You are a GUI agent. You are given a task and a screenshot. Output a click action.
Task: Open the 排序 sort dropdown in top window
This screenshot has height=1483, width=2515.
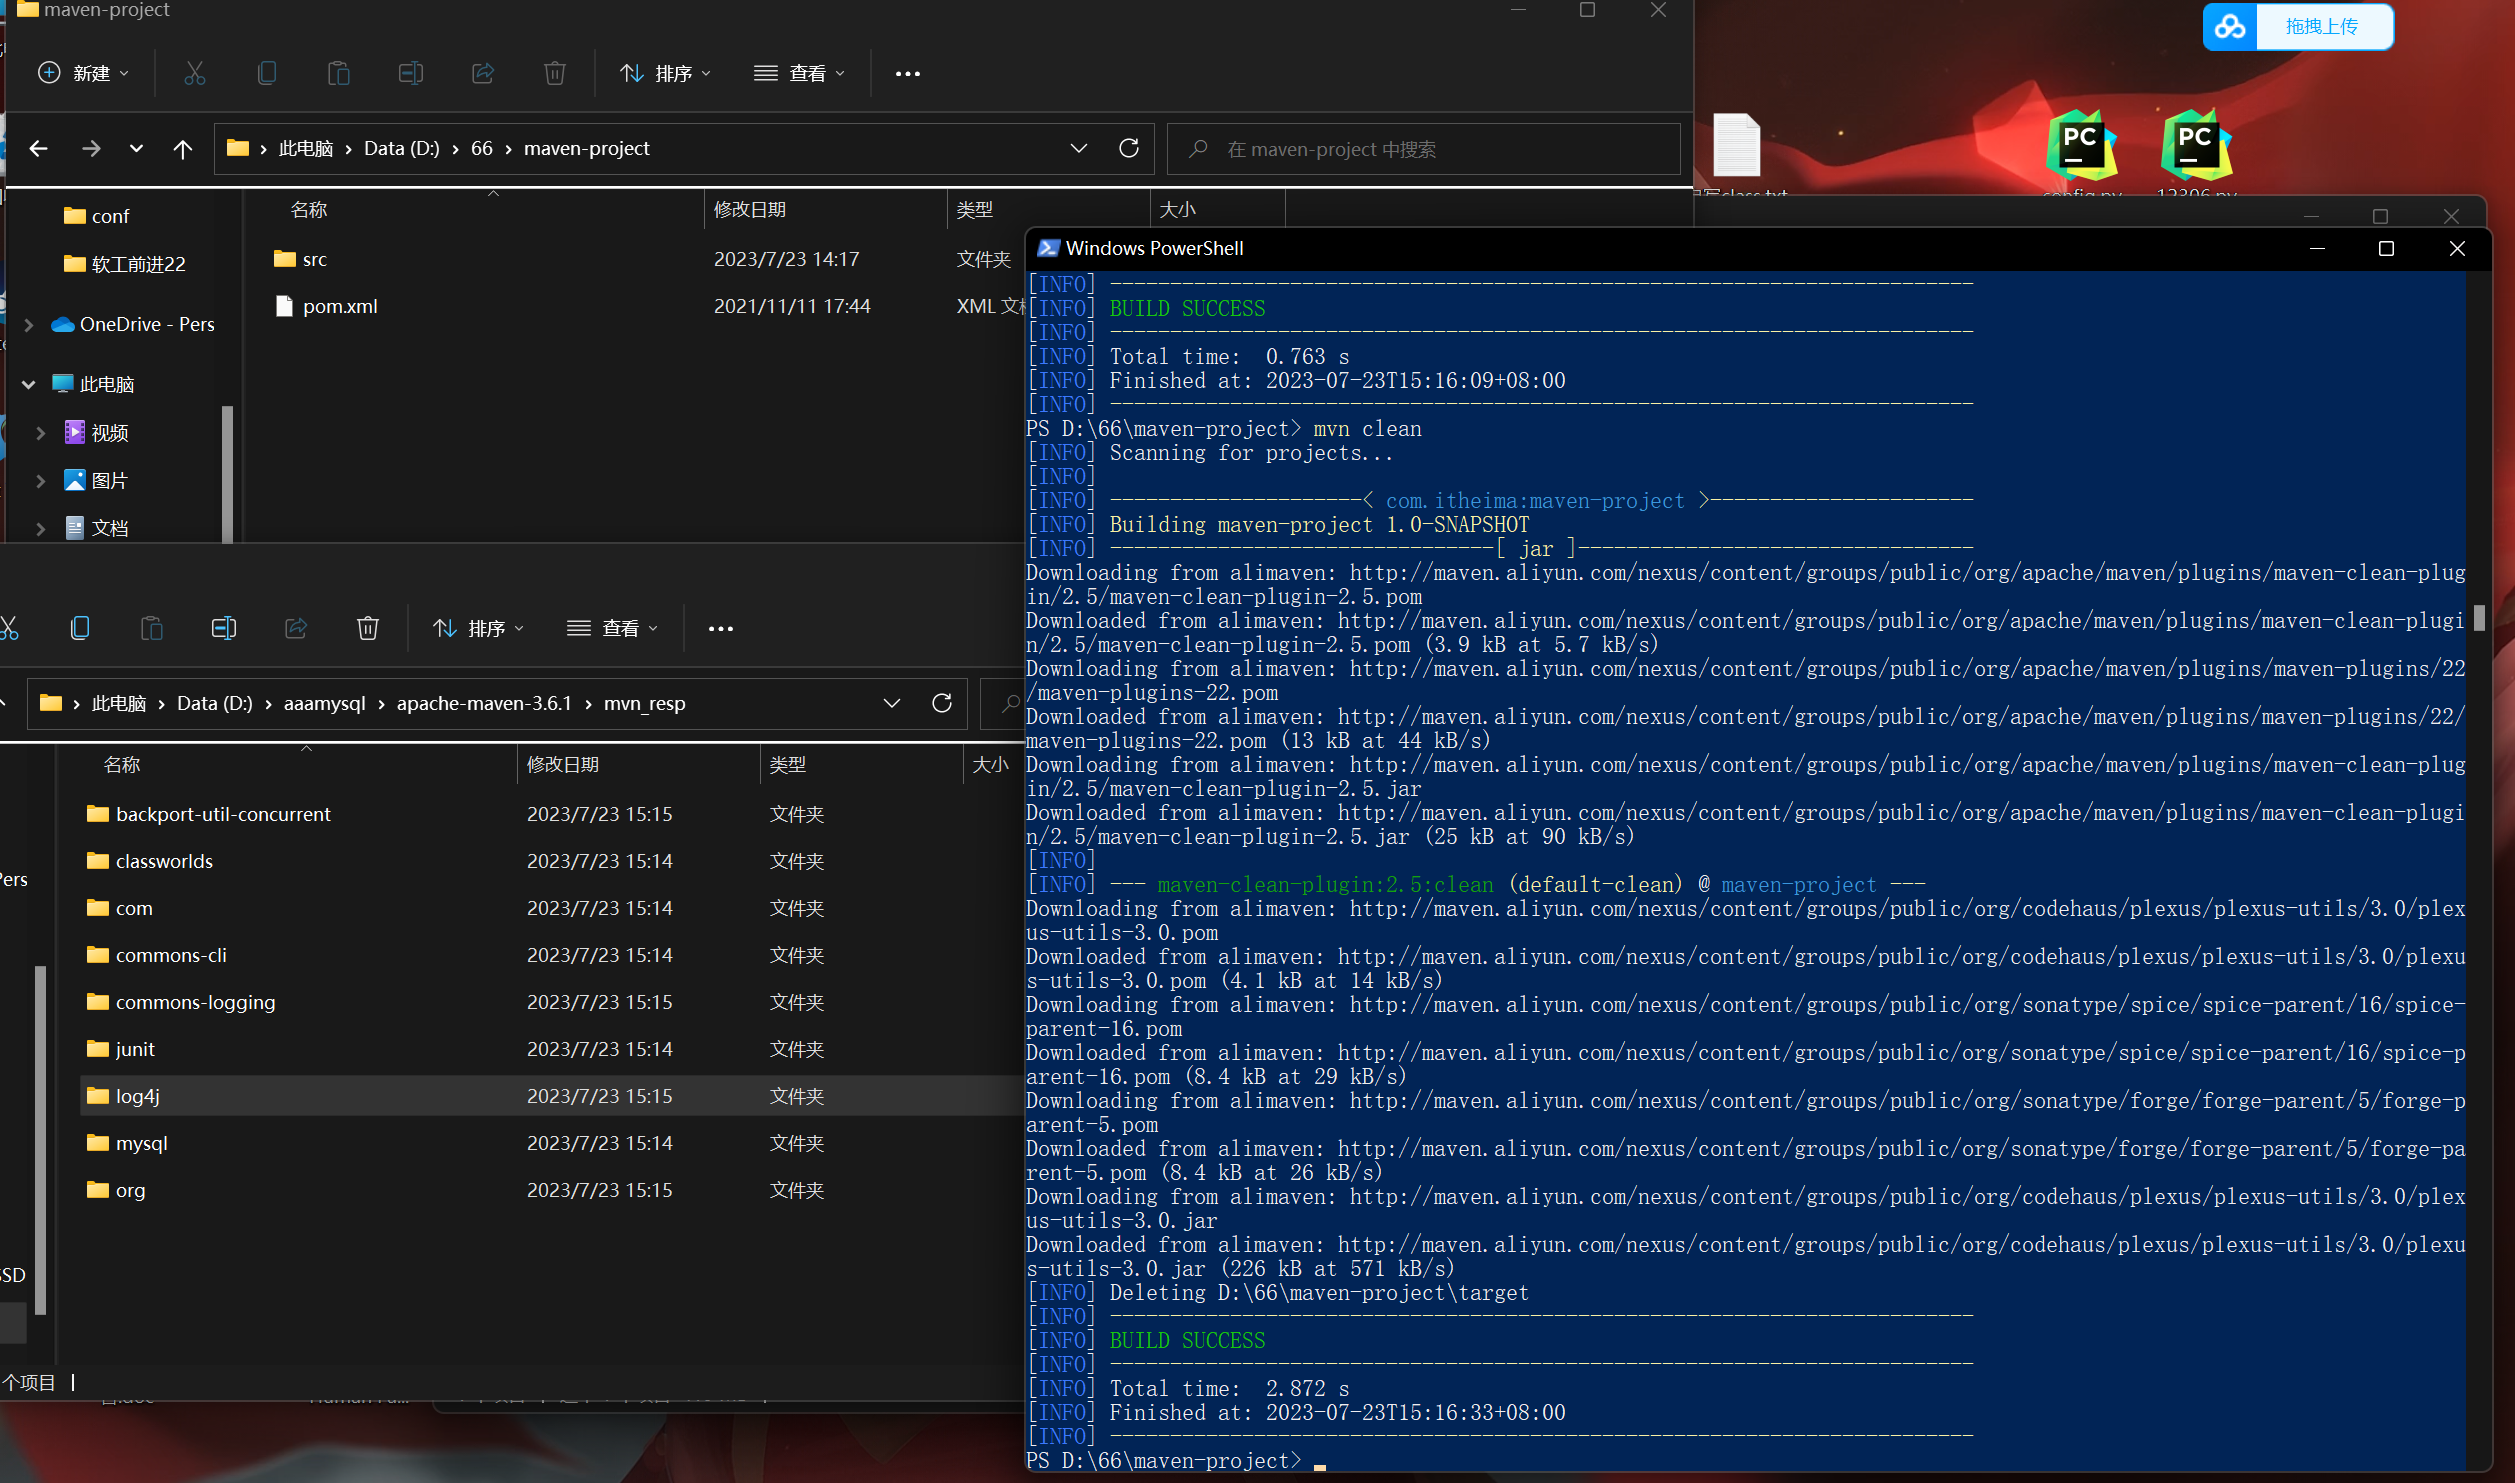[665, 73]
